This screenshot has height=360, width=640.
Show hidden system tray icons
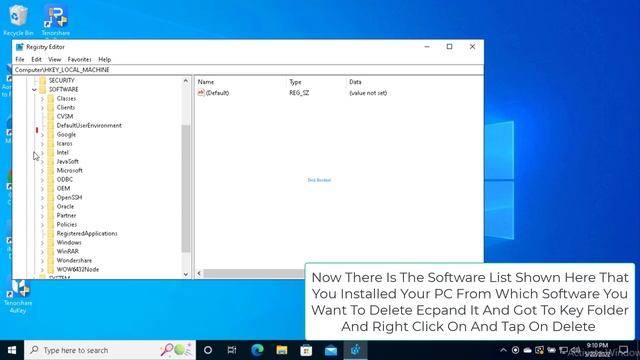tap(503, 350)
